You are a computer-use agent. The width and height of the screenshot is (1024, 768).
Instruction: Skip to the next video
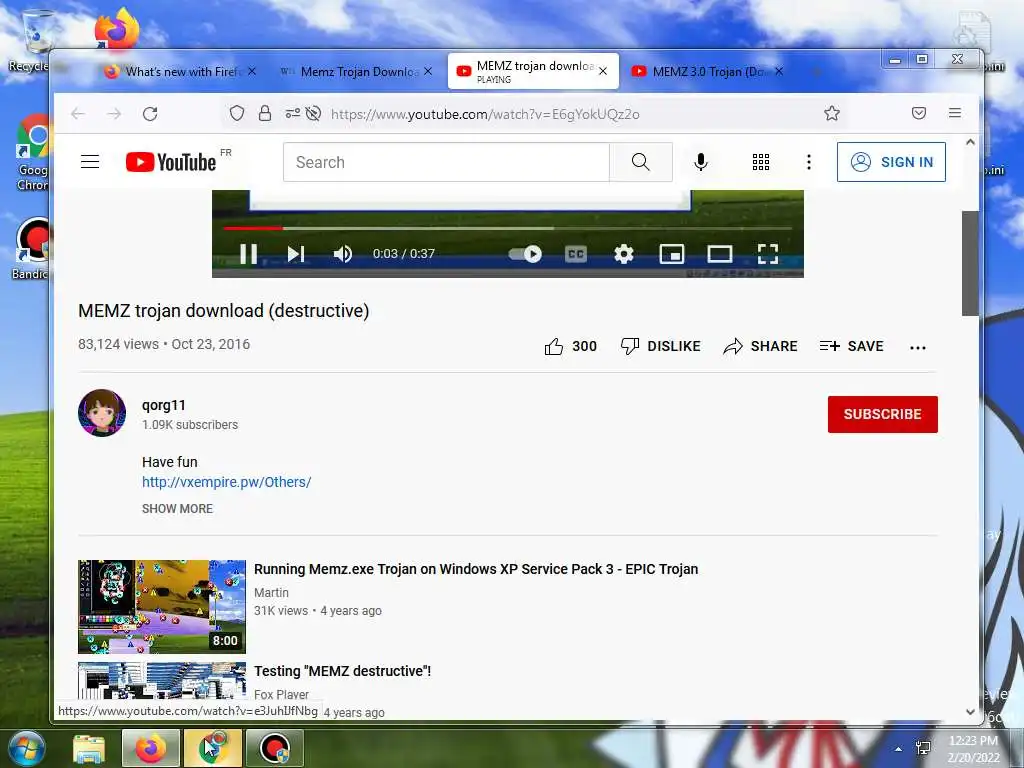pos(296,253)
